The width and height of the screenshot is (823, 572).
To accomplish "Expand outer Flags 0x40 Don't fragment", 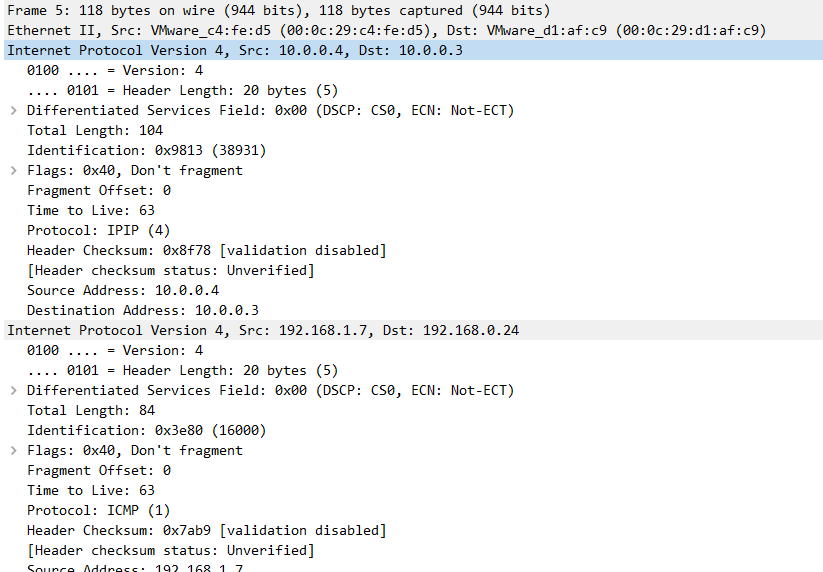I will pyautogui.click(x=14, y=171).
